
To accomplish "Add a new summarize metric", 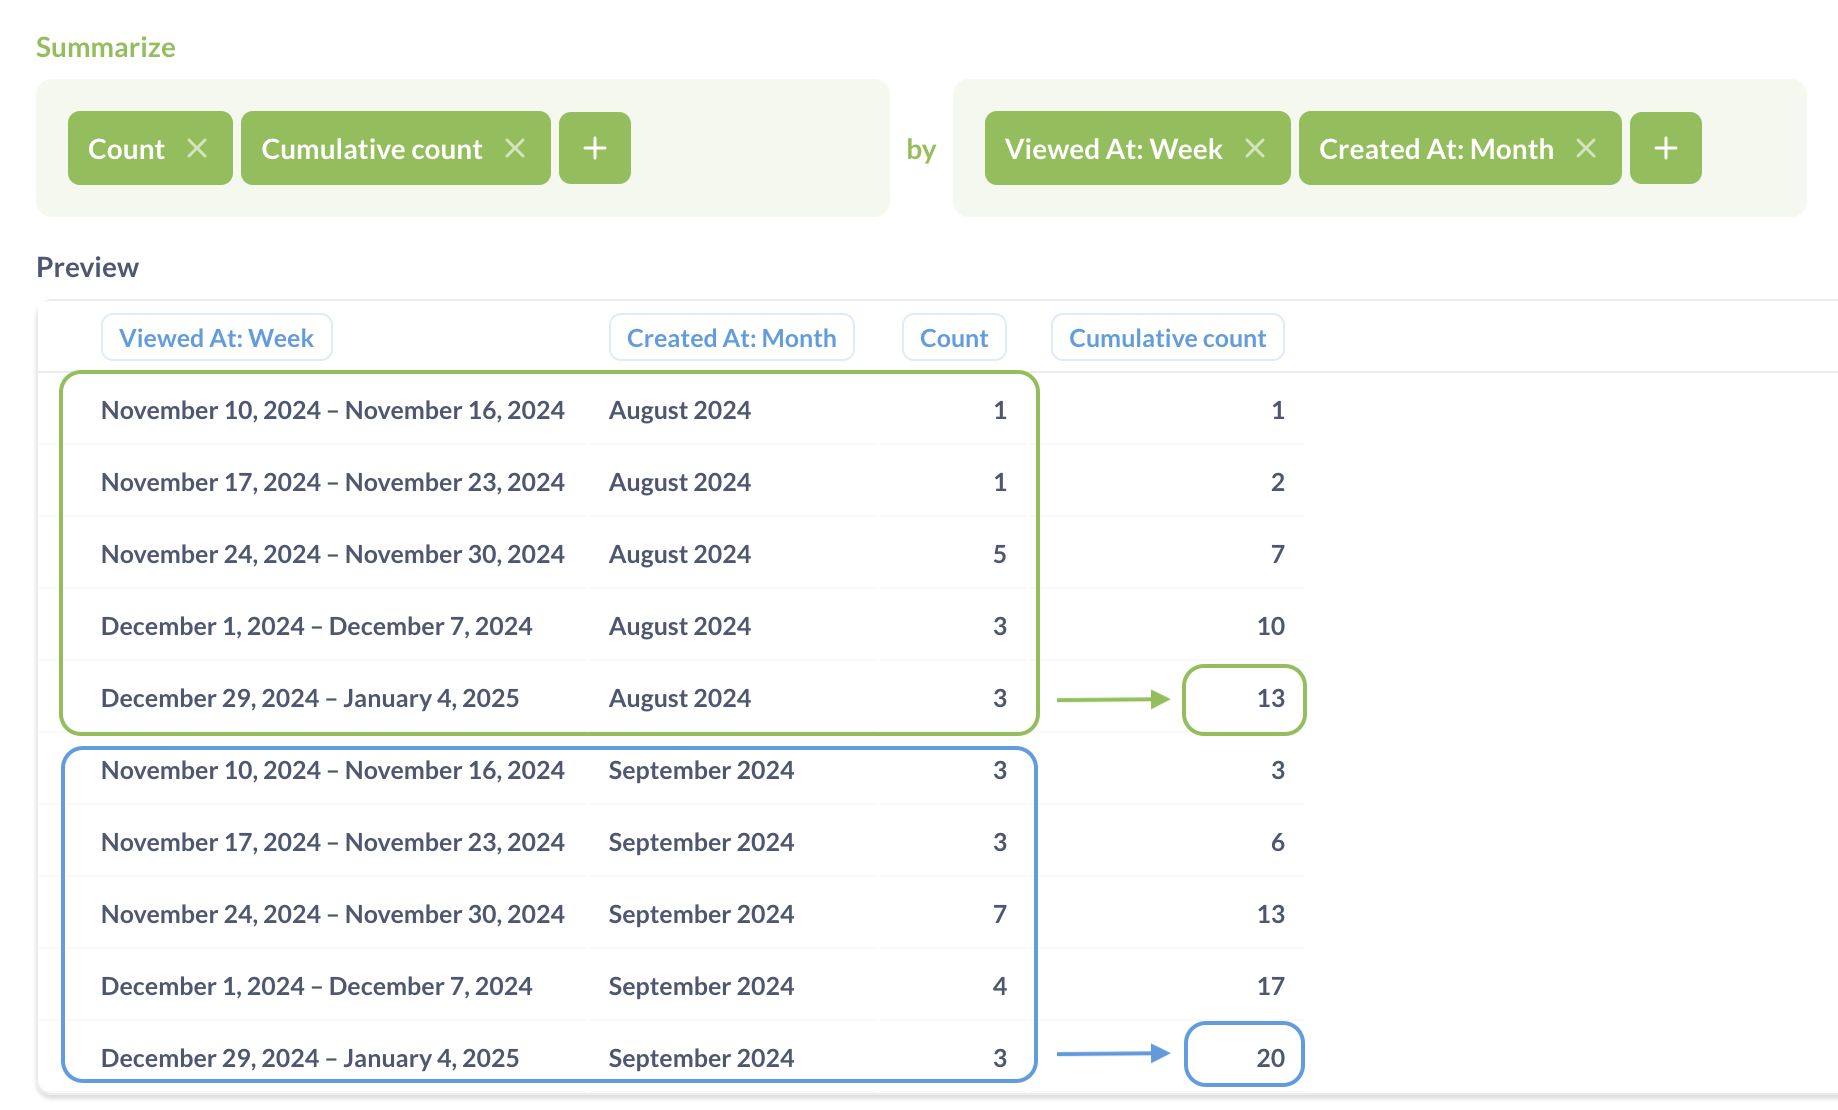I will point(594,148).
